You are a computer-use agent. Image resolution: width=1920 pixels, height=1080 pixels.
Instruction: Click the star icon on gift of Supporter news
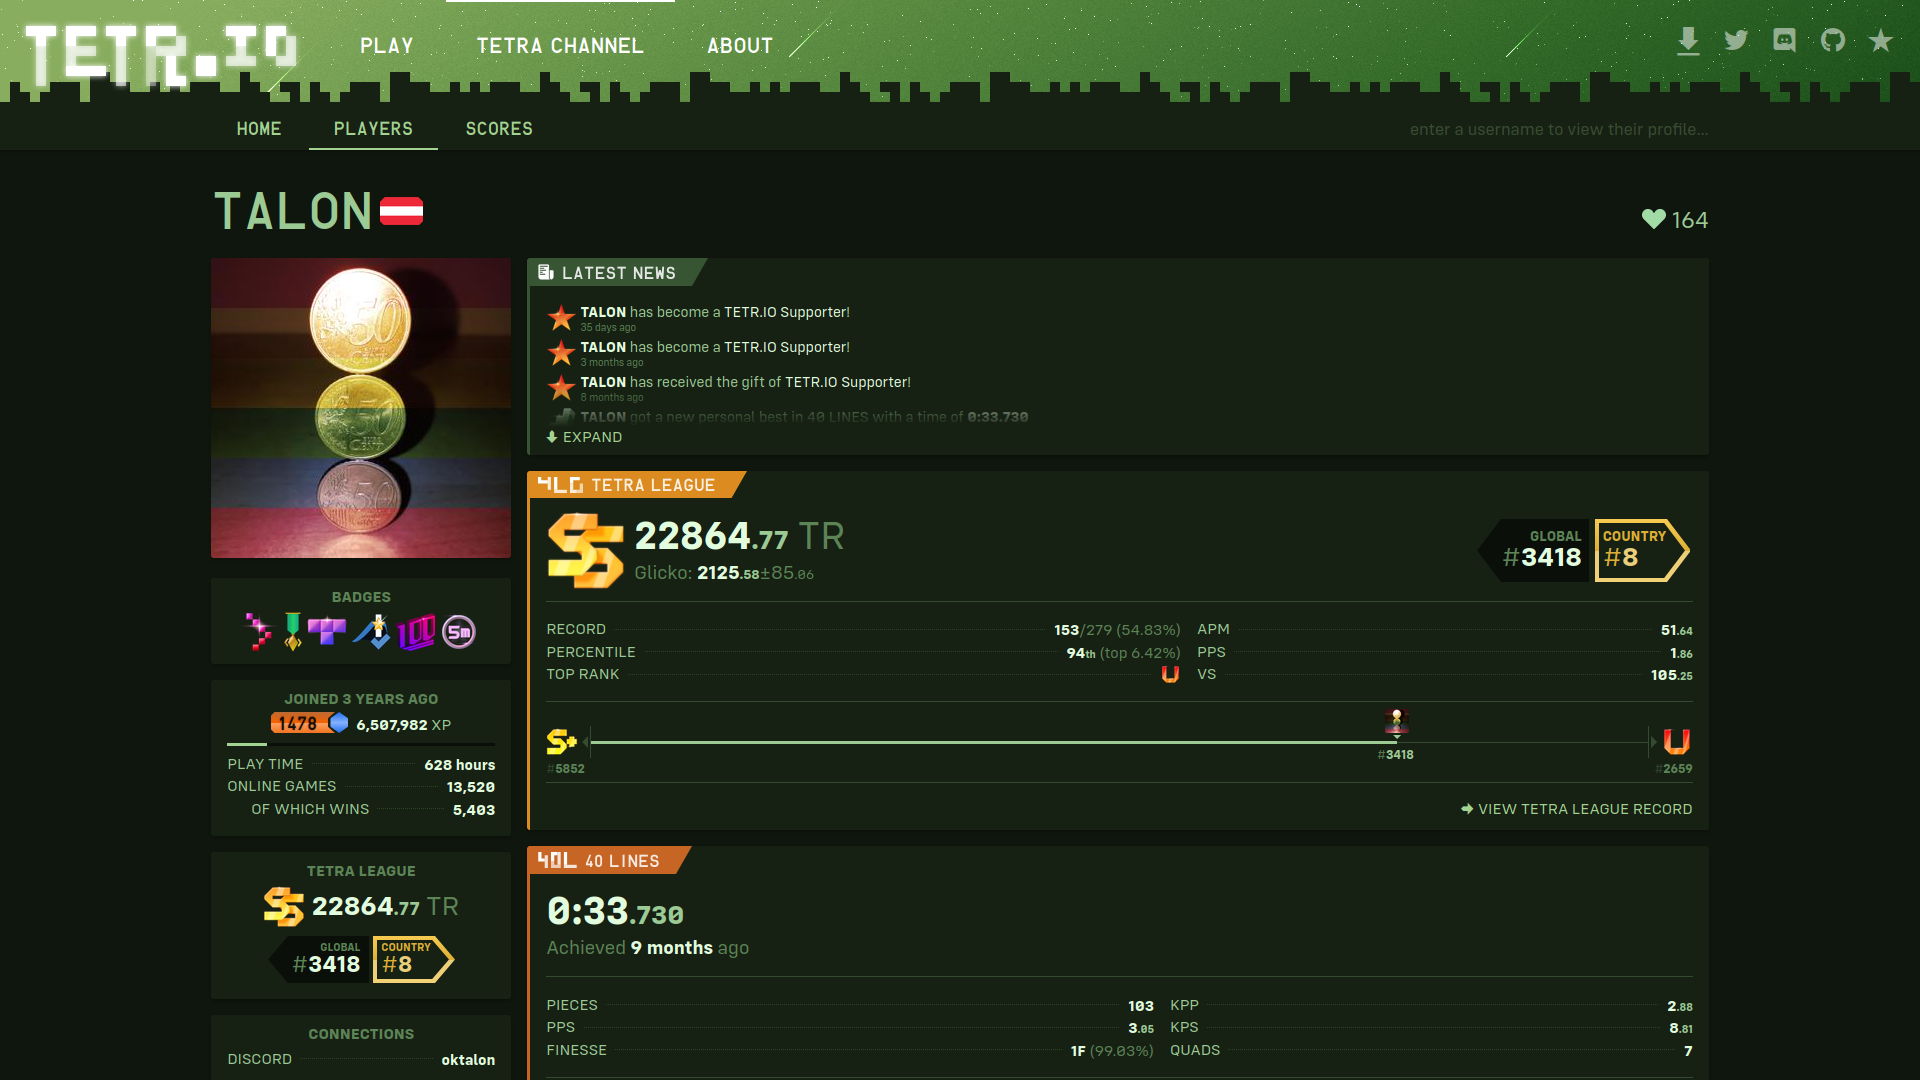pyautogui.click(x=561, y=388)
